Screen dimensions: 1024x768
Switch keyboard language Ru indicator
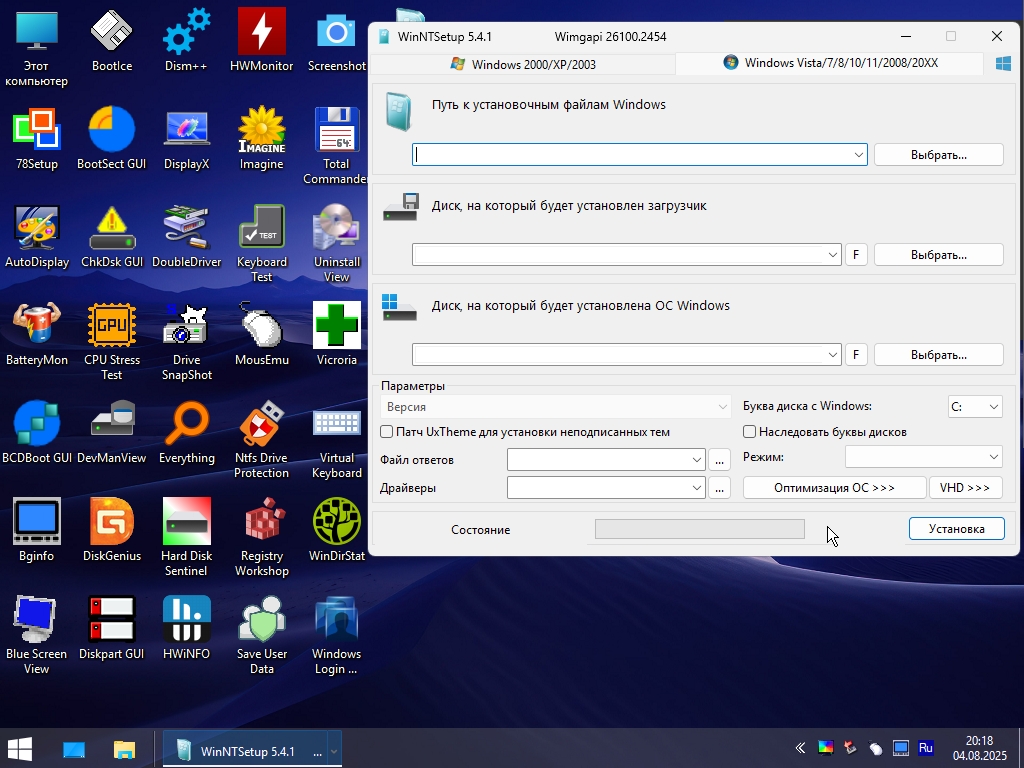click(x=925, y=748)
